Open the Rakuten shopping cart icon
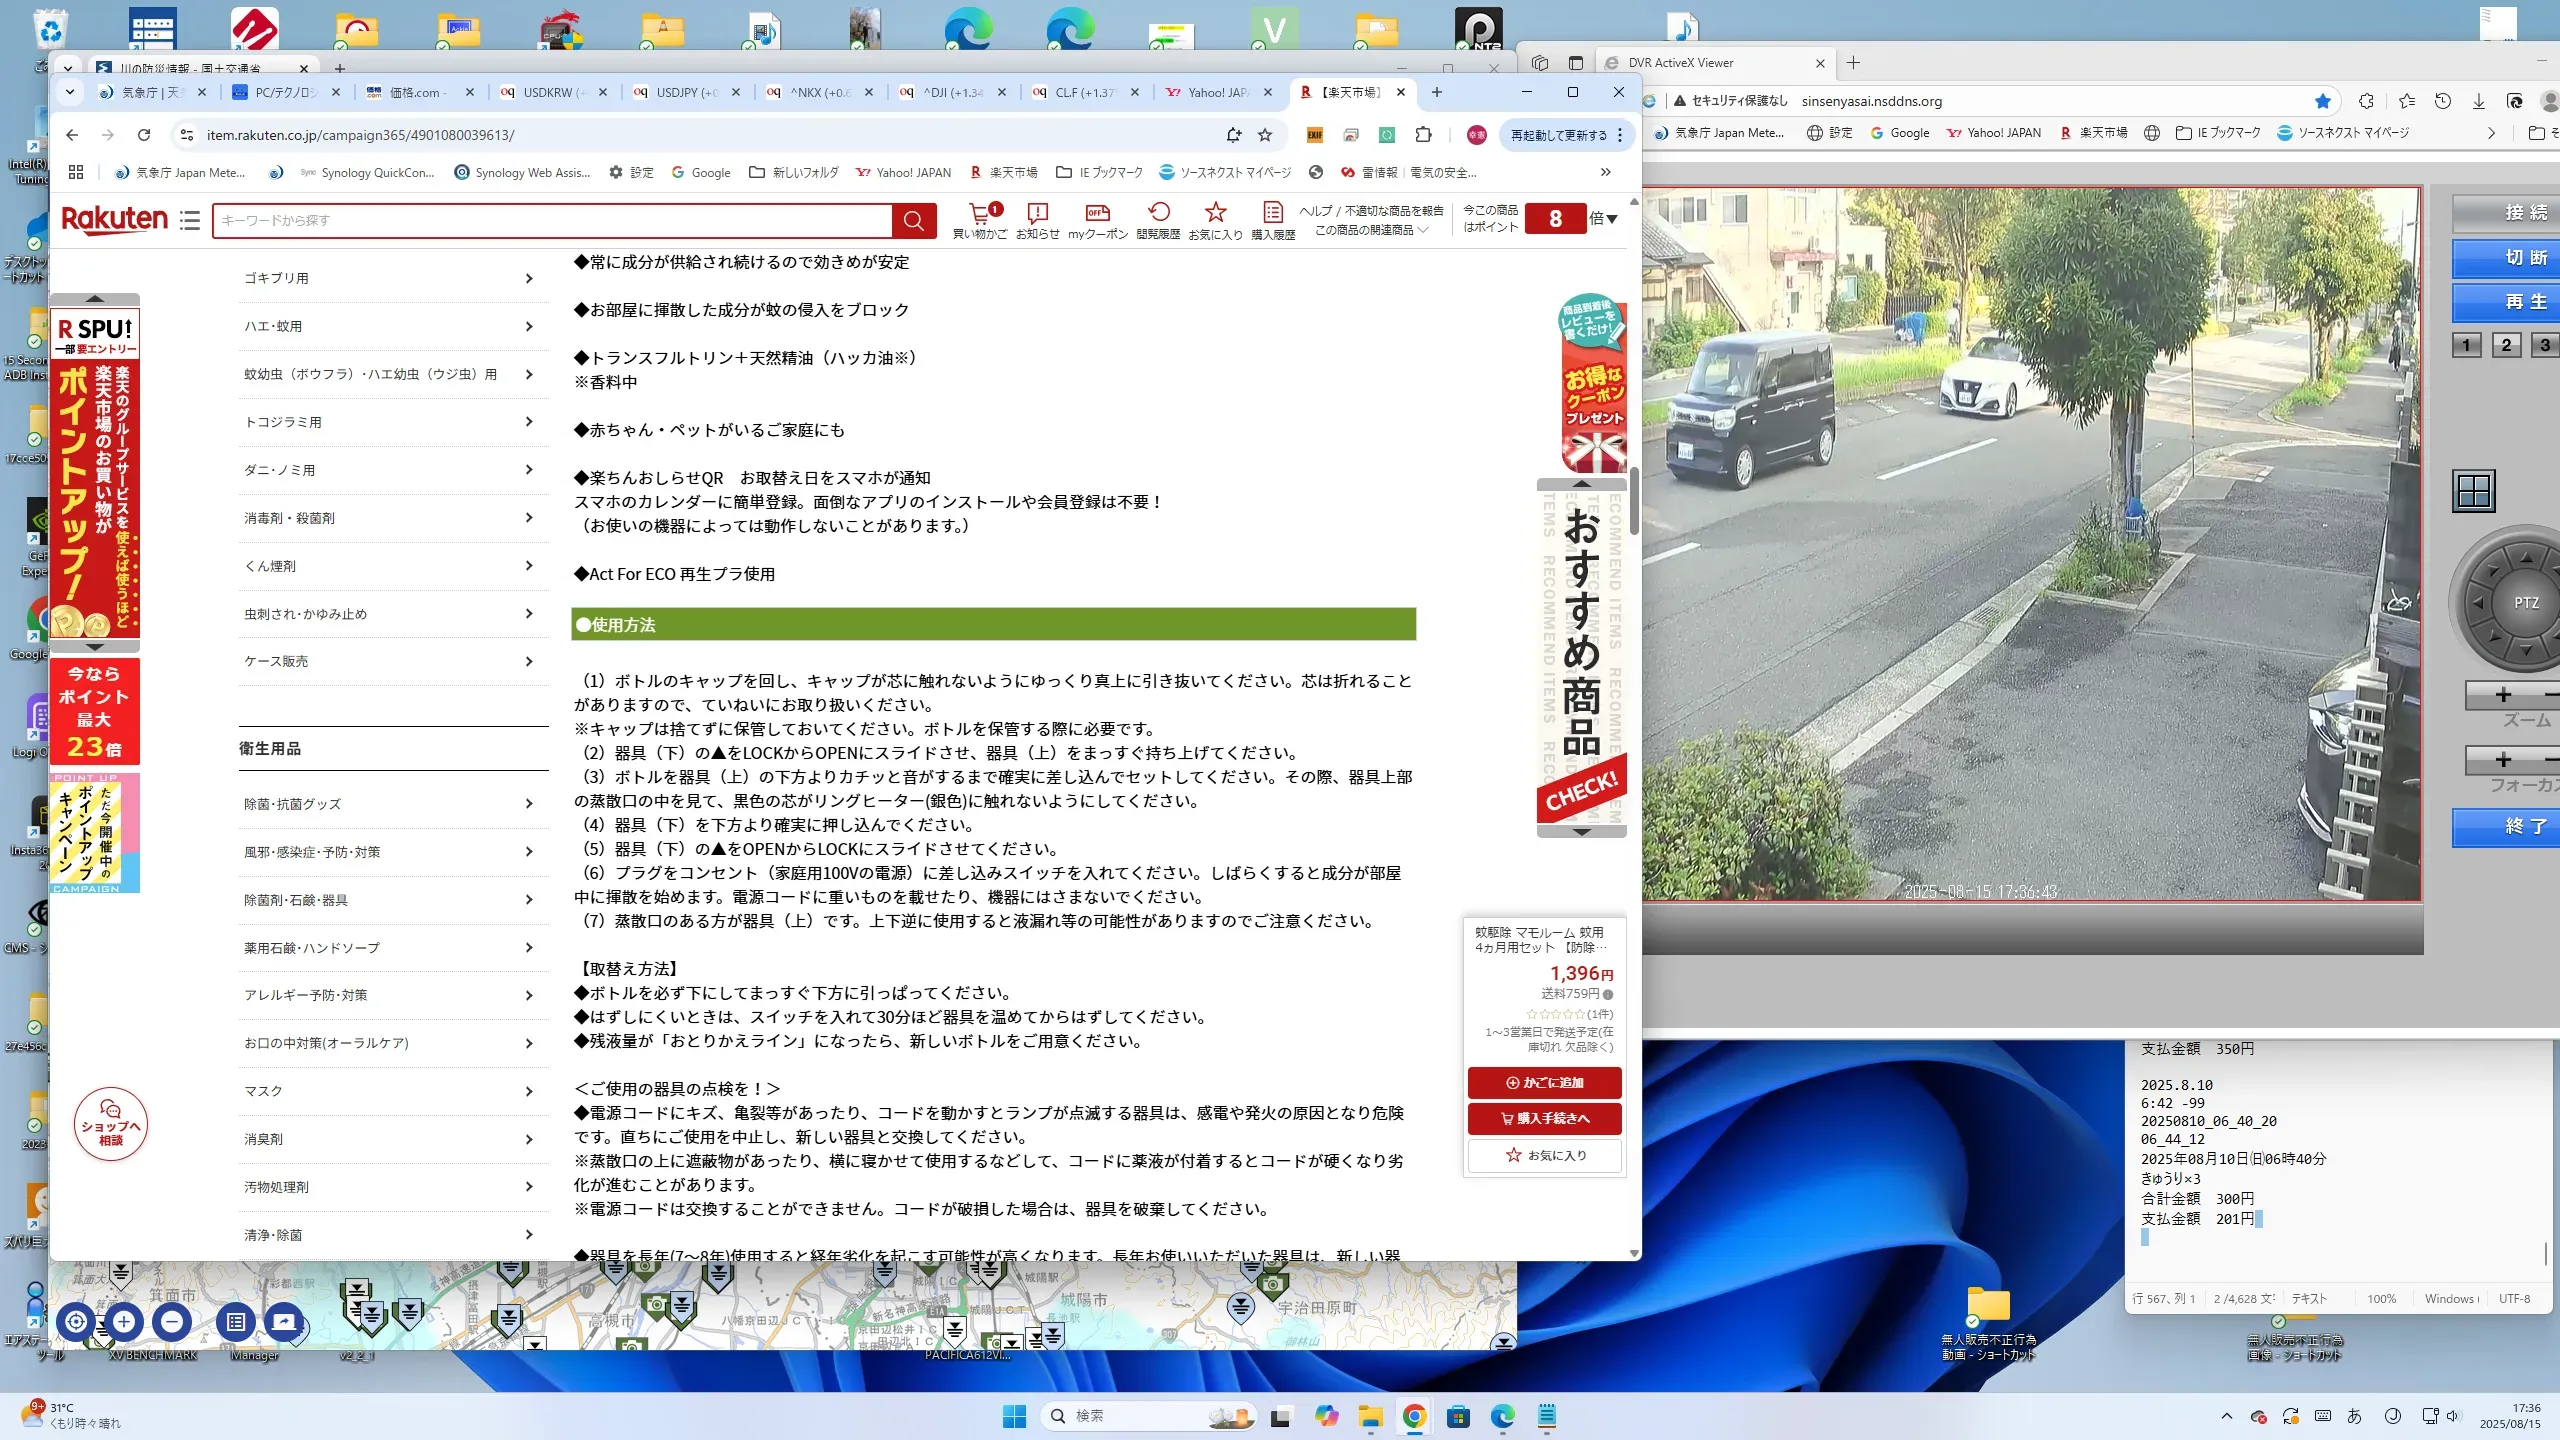 (x=978, y=213)
